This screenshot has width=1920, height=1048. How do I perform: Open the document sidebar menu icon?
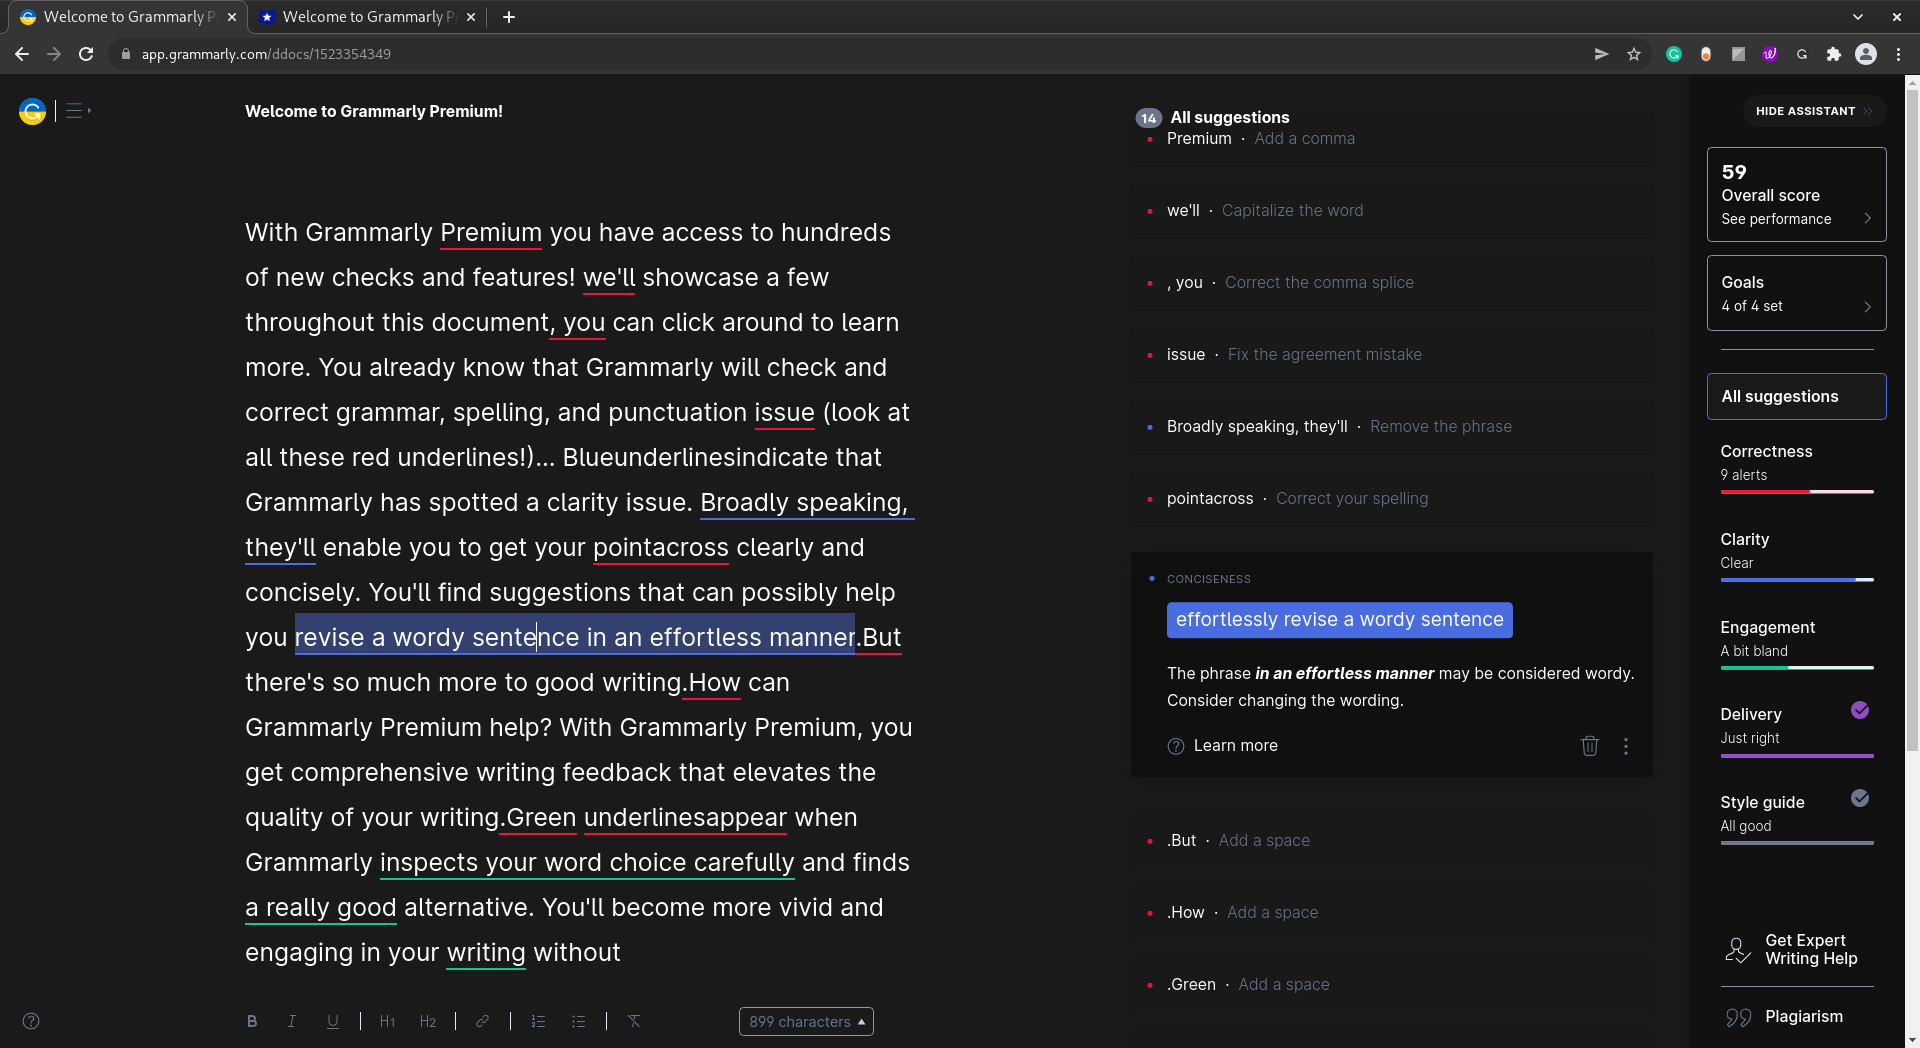click(77, 111)
